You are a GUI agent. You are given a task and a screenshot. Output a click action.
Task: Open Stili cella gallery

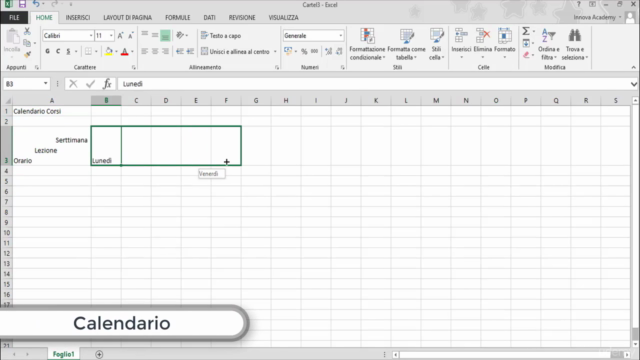pos(436,45)
